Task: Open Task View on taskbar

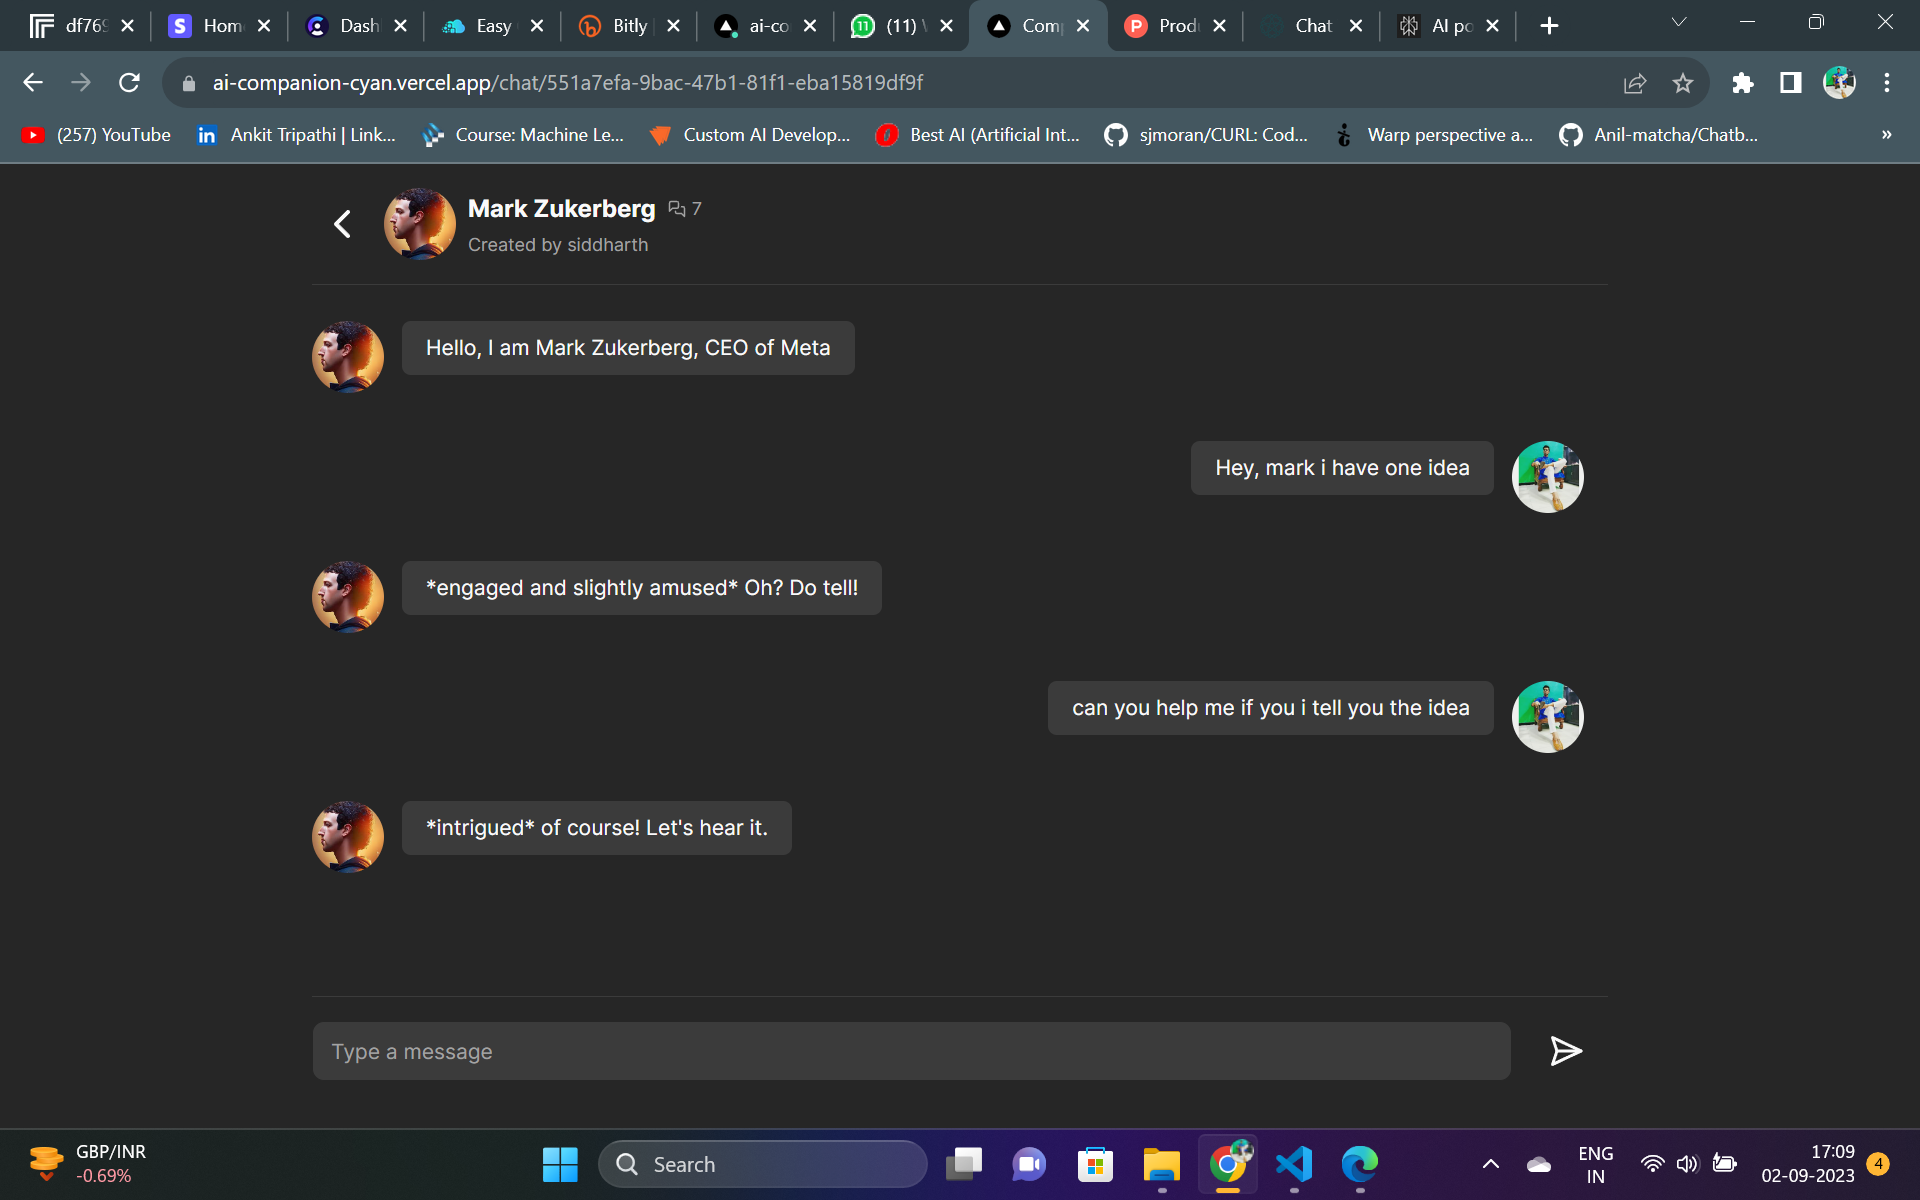Action: [964, 1164]
